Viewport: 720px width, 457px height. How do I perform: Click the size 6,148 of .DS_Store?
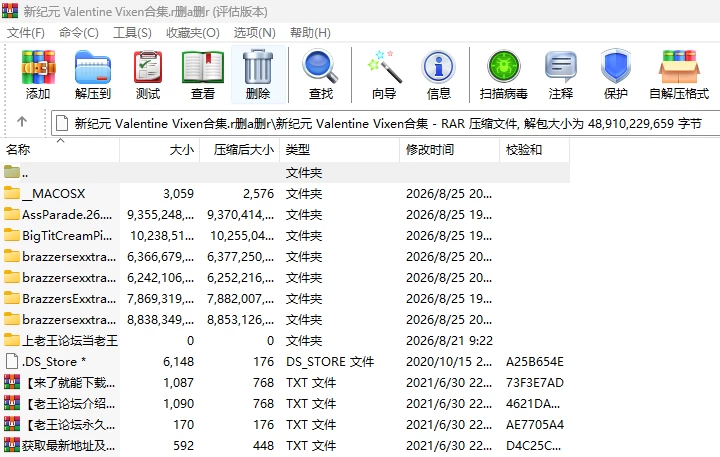coord(178,362)
